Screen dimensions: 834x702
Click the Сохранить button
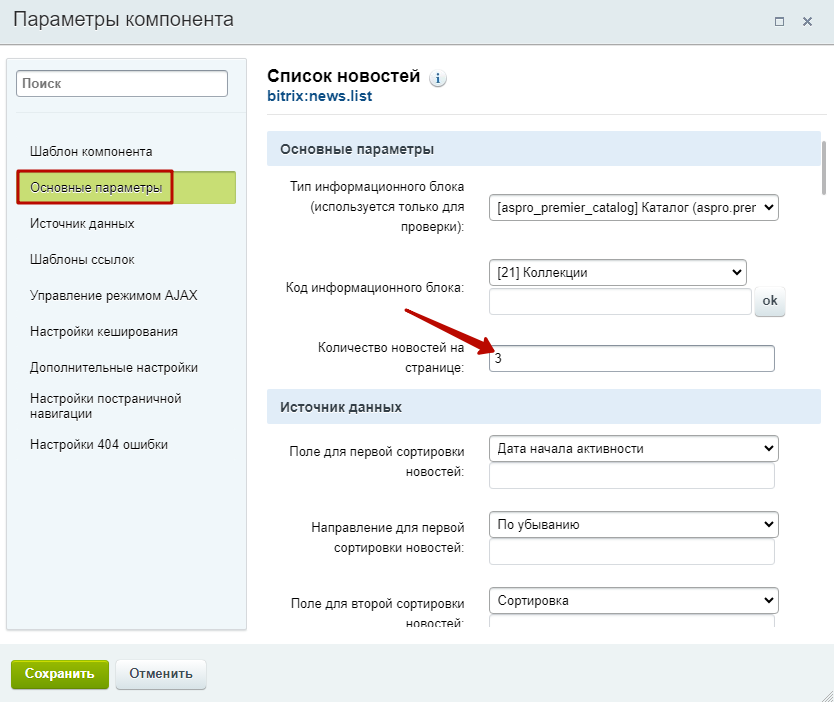pos(60,674)
